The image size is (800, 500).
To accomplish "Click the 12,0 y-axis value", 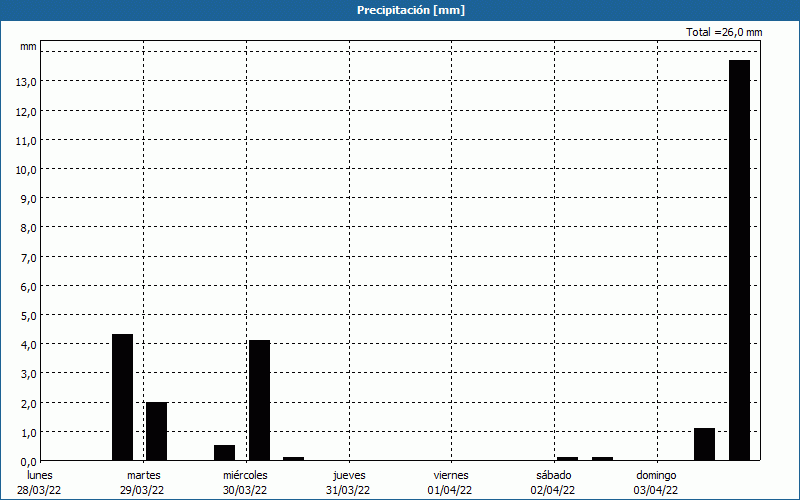I will [x=26, y=111].
